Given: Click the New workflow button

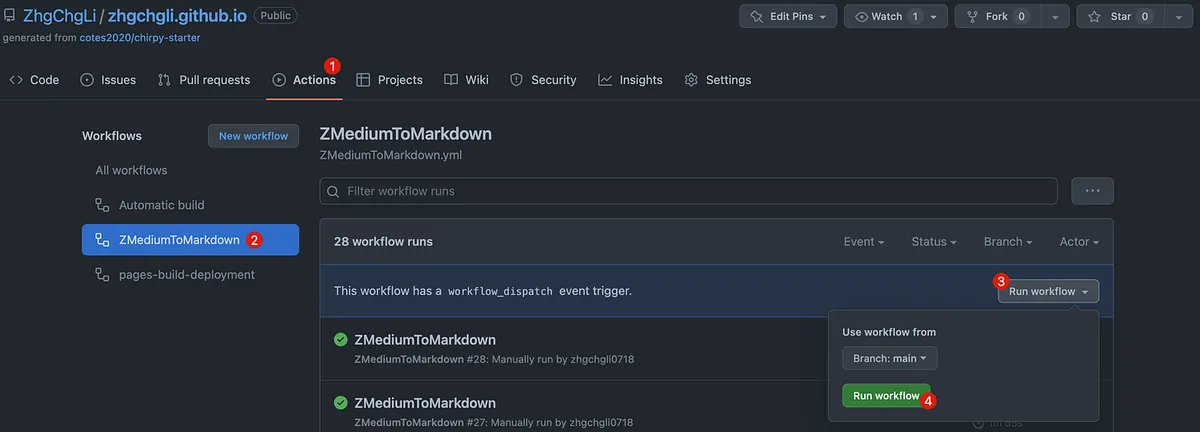Looking at the screenshot, I should click(x=253, y=136).
